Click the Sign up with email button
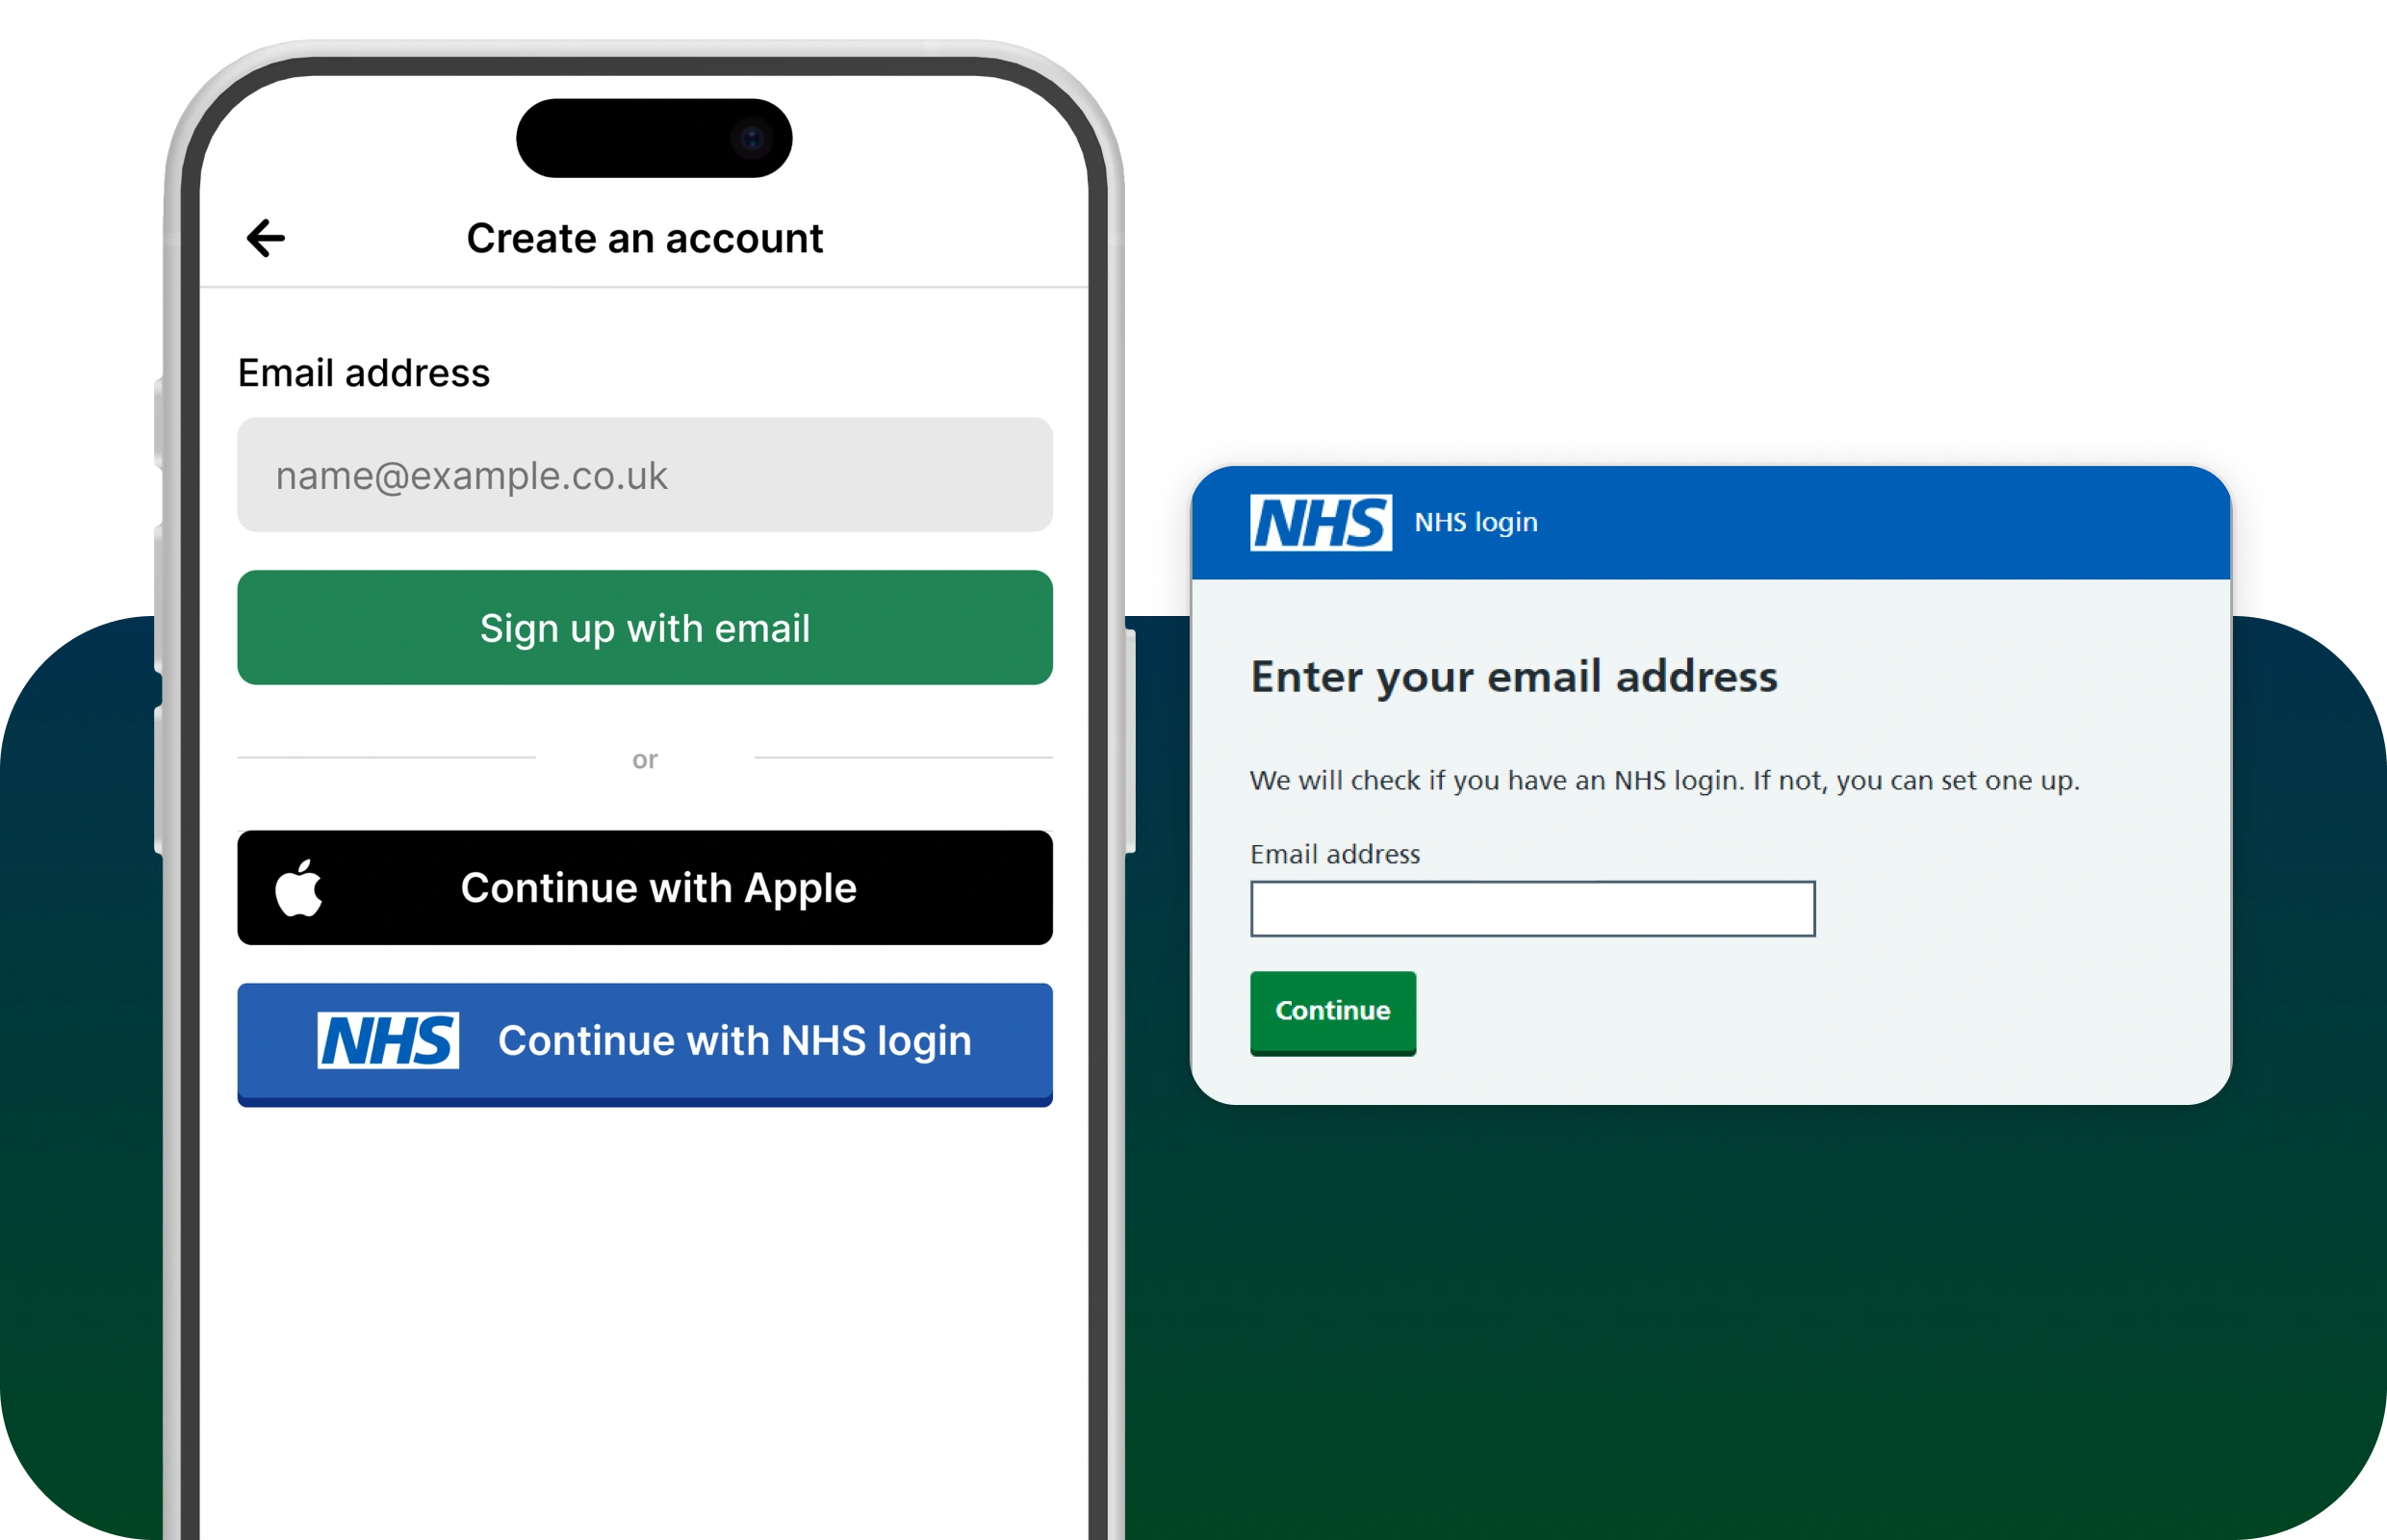 [x=645, y=628]
